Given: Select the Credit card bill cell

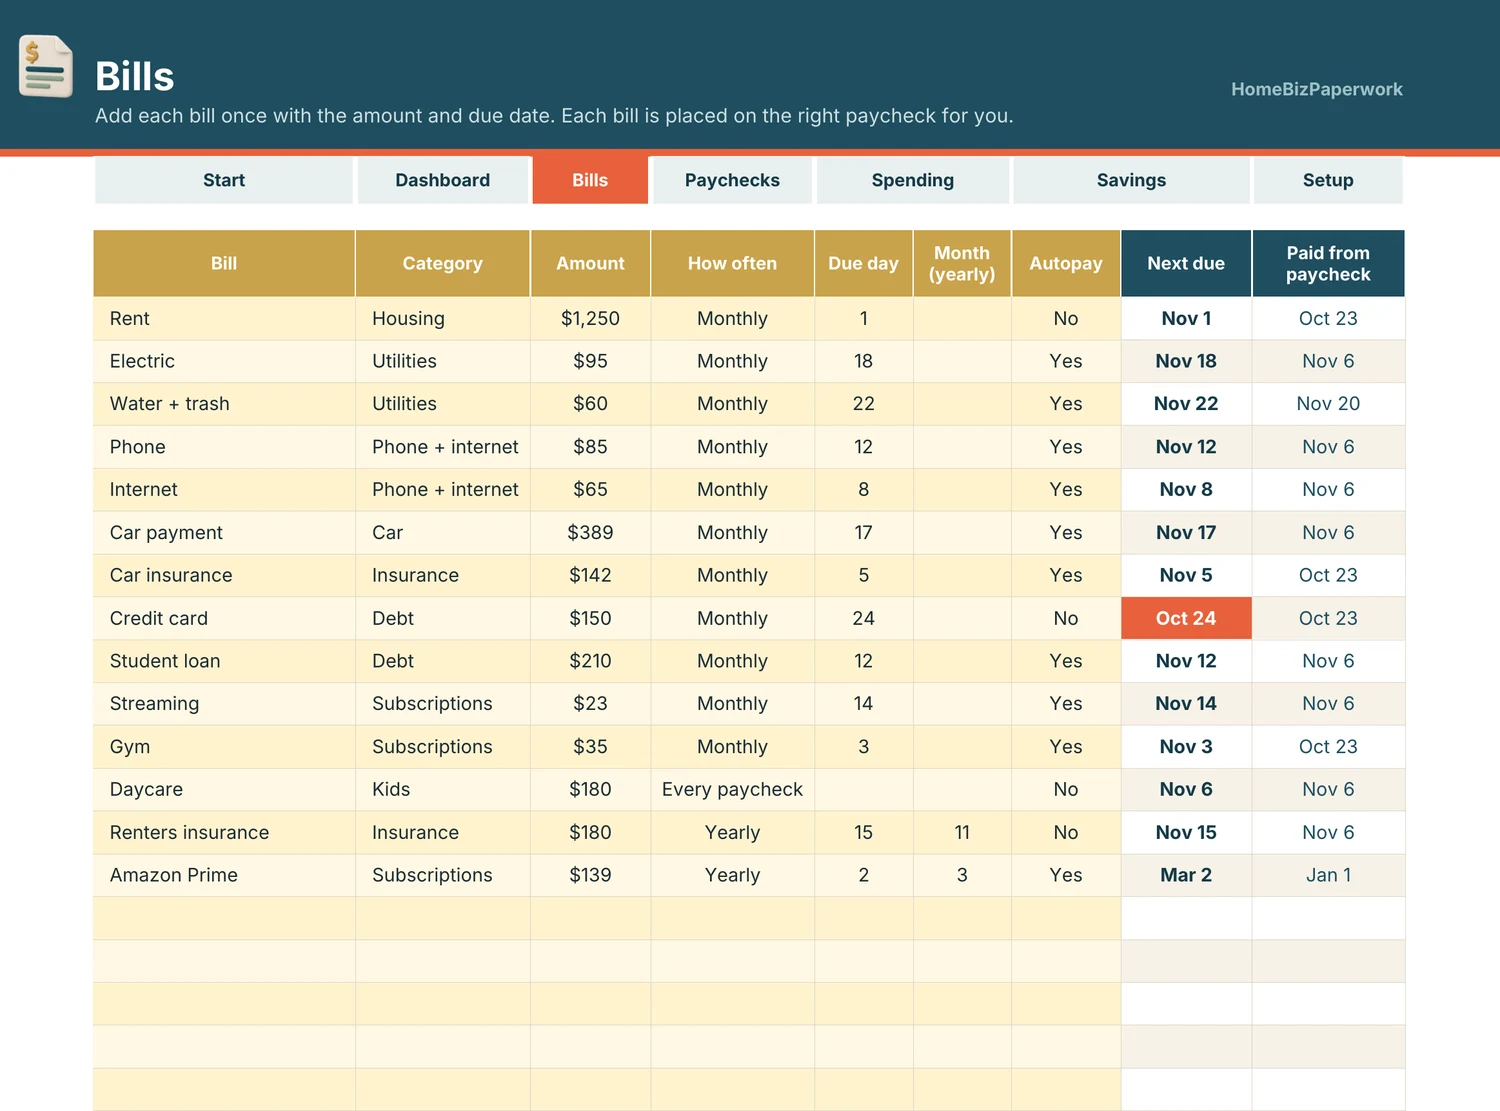Looking at the screenshot, I should [224, 618].
